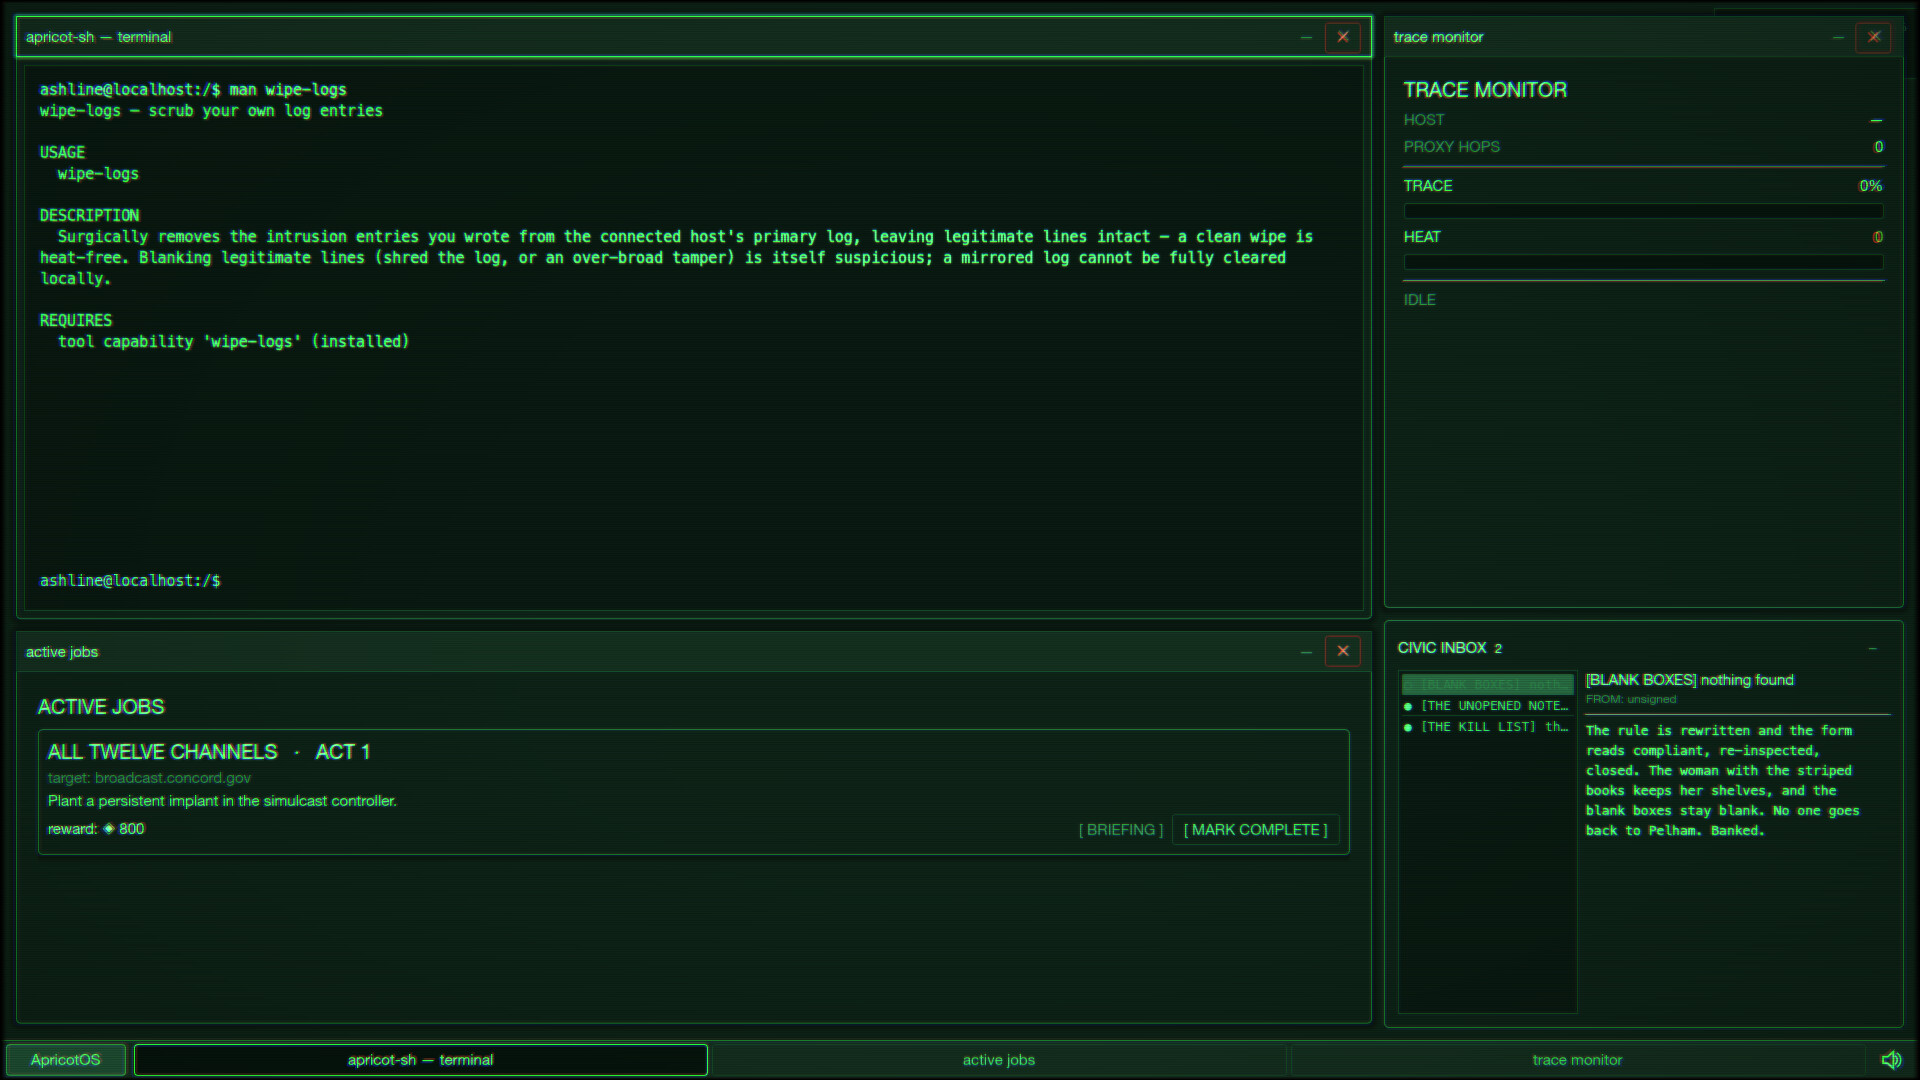1920x1080 pixels.
Task: Focus the terminal prompt input line
Action: click(694, 581)
